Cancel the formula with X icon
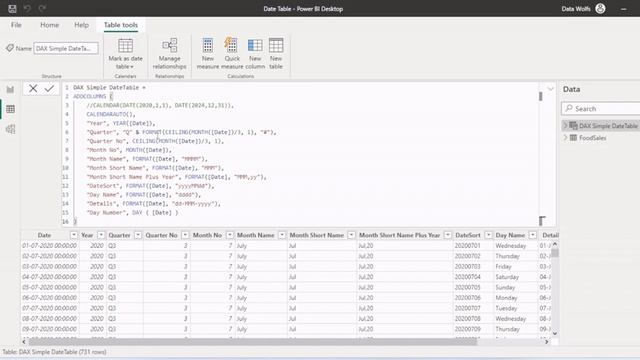 click(33, 88)
